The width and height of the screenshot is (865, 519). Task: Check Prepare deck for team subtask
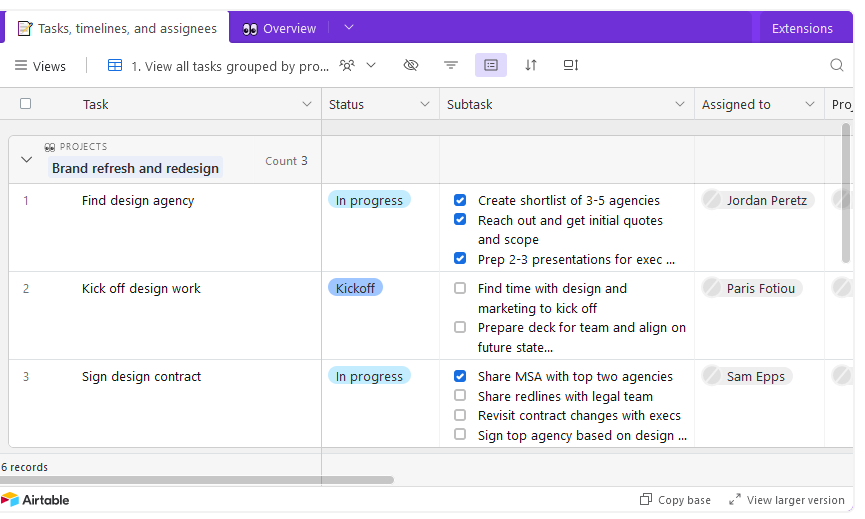460,327
